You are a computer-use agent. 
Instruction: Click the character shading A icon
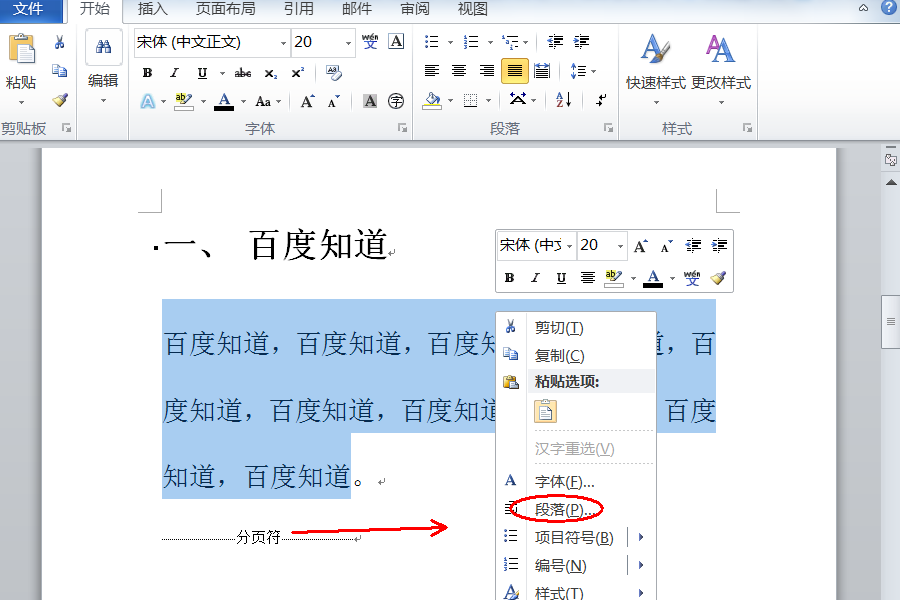(370, 102)
